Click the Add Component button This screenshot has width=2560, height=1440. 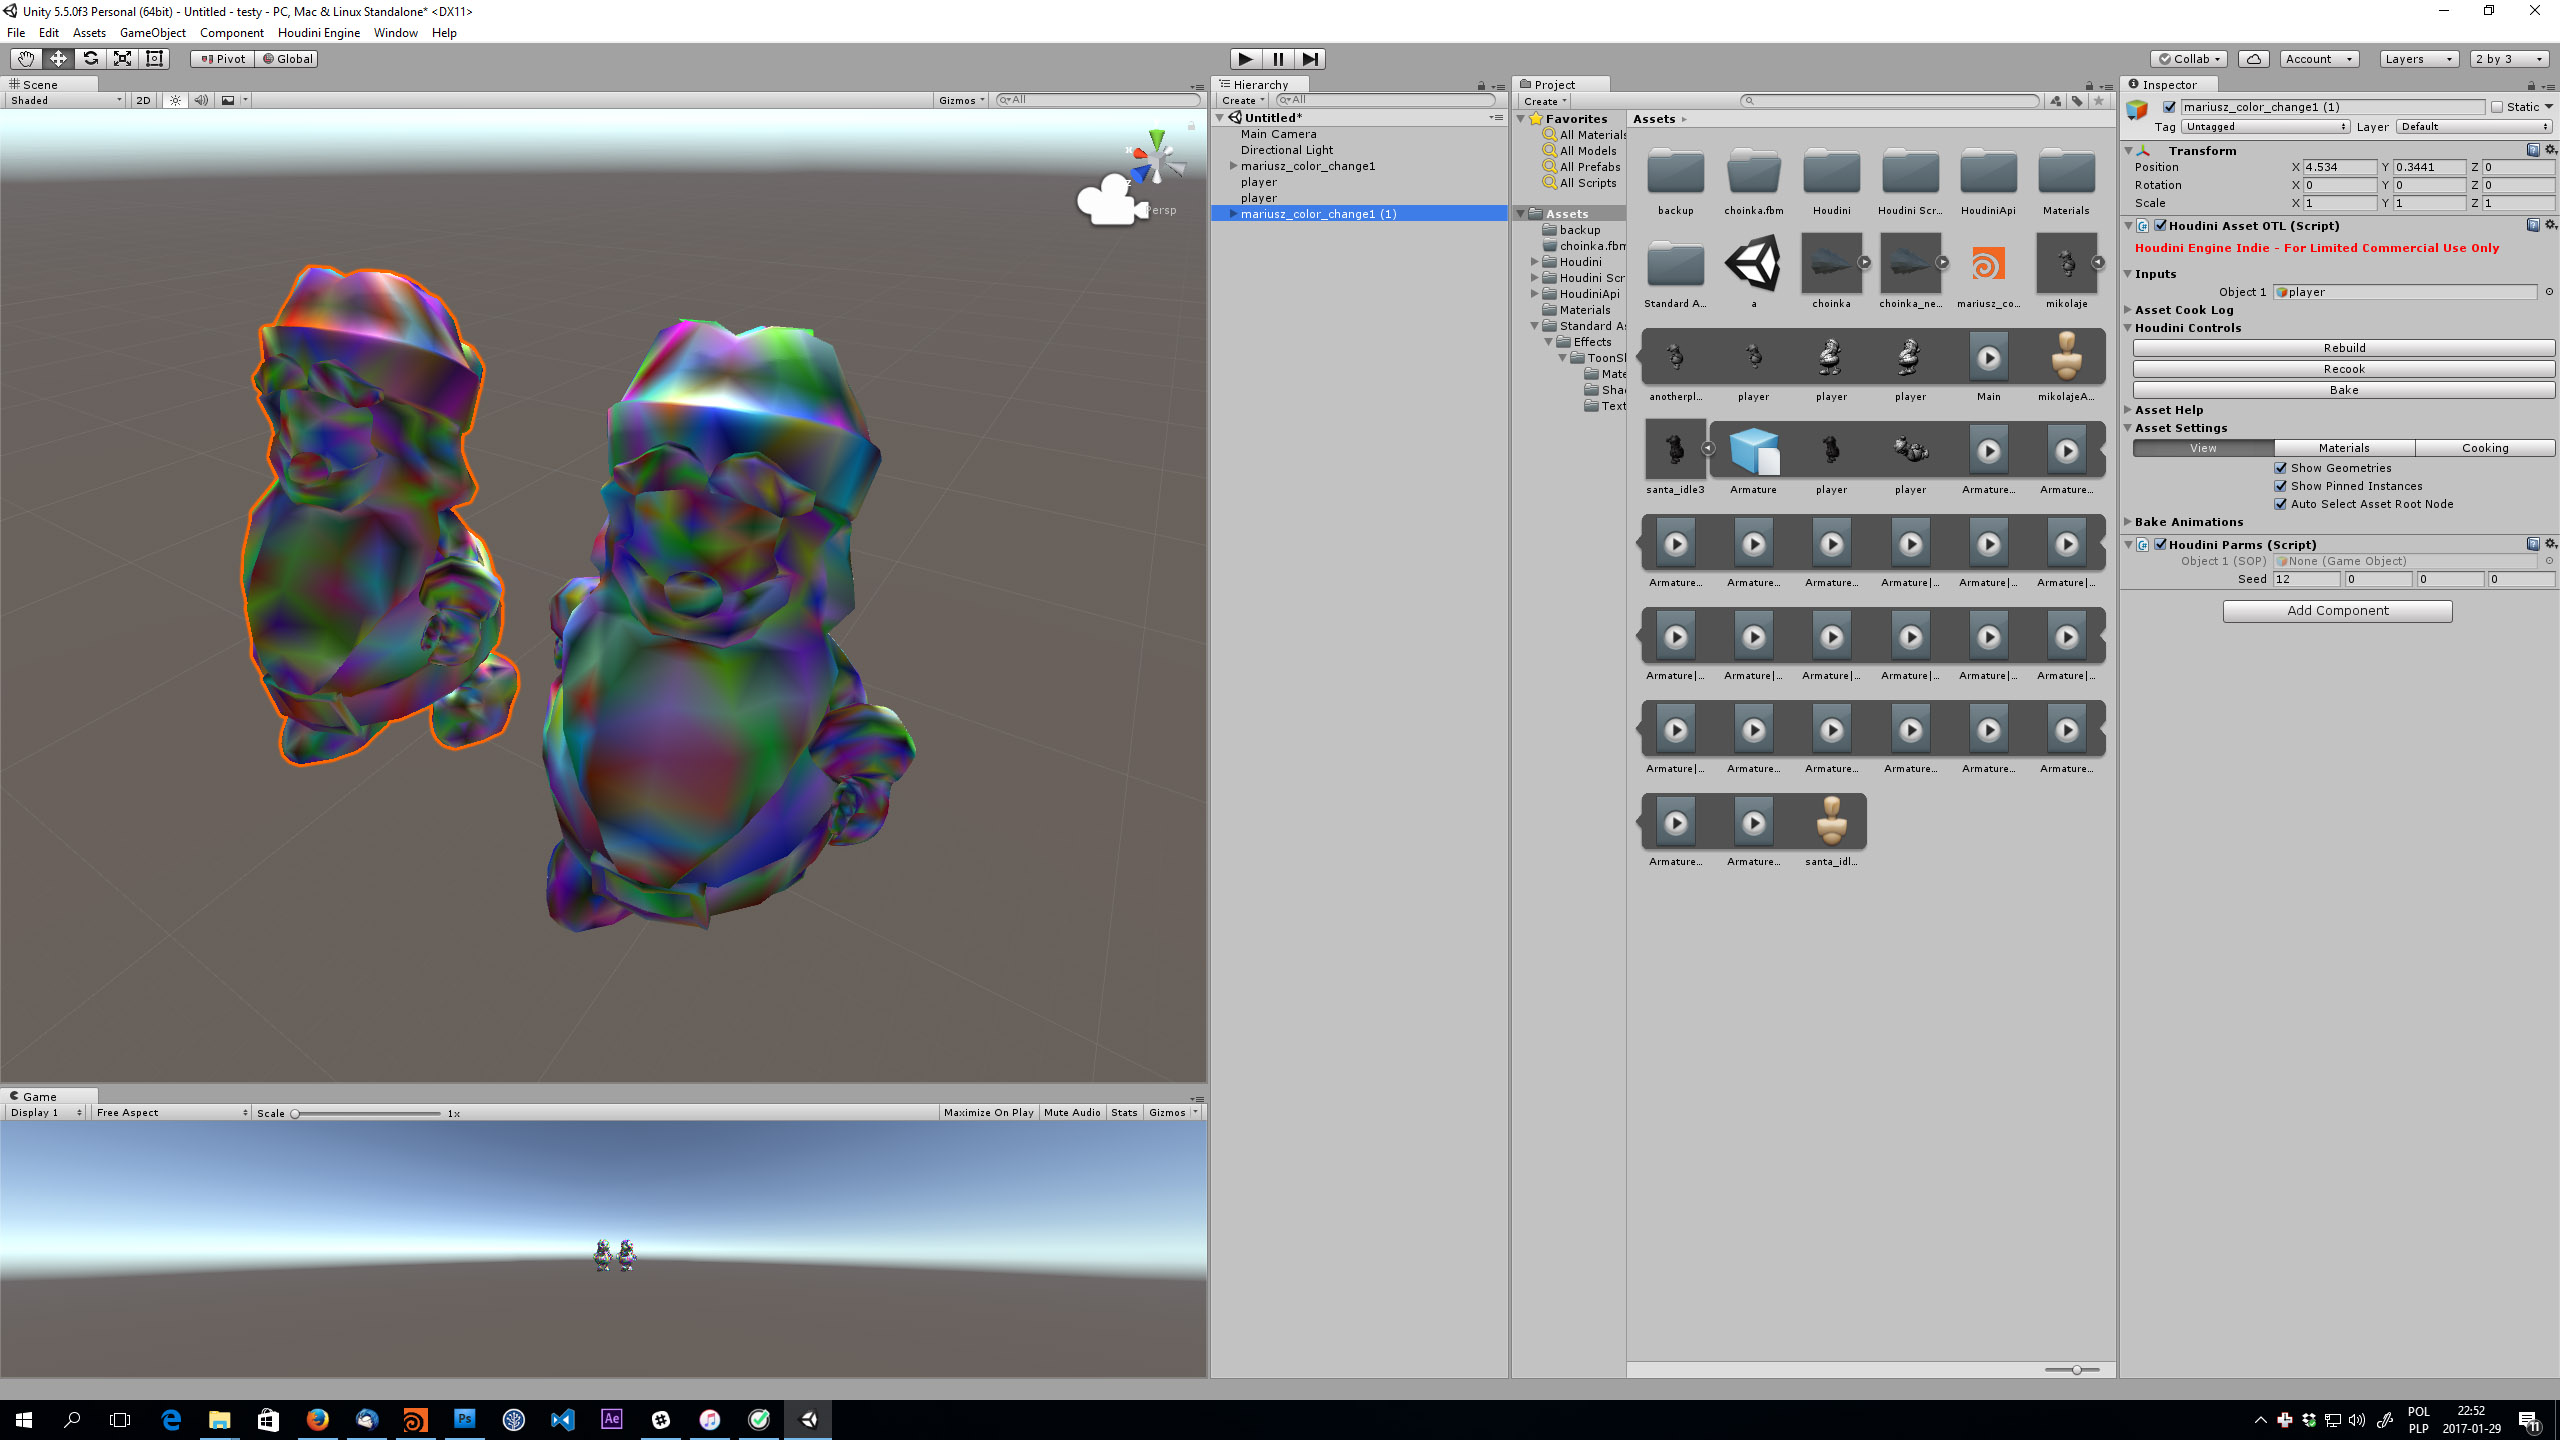(x=2337, y=610)
